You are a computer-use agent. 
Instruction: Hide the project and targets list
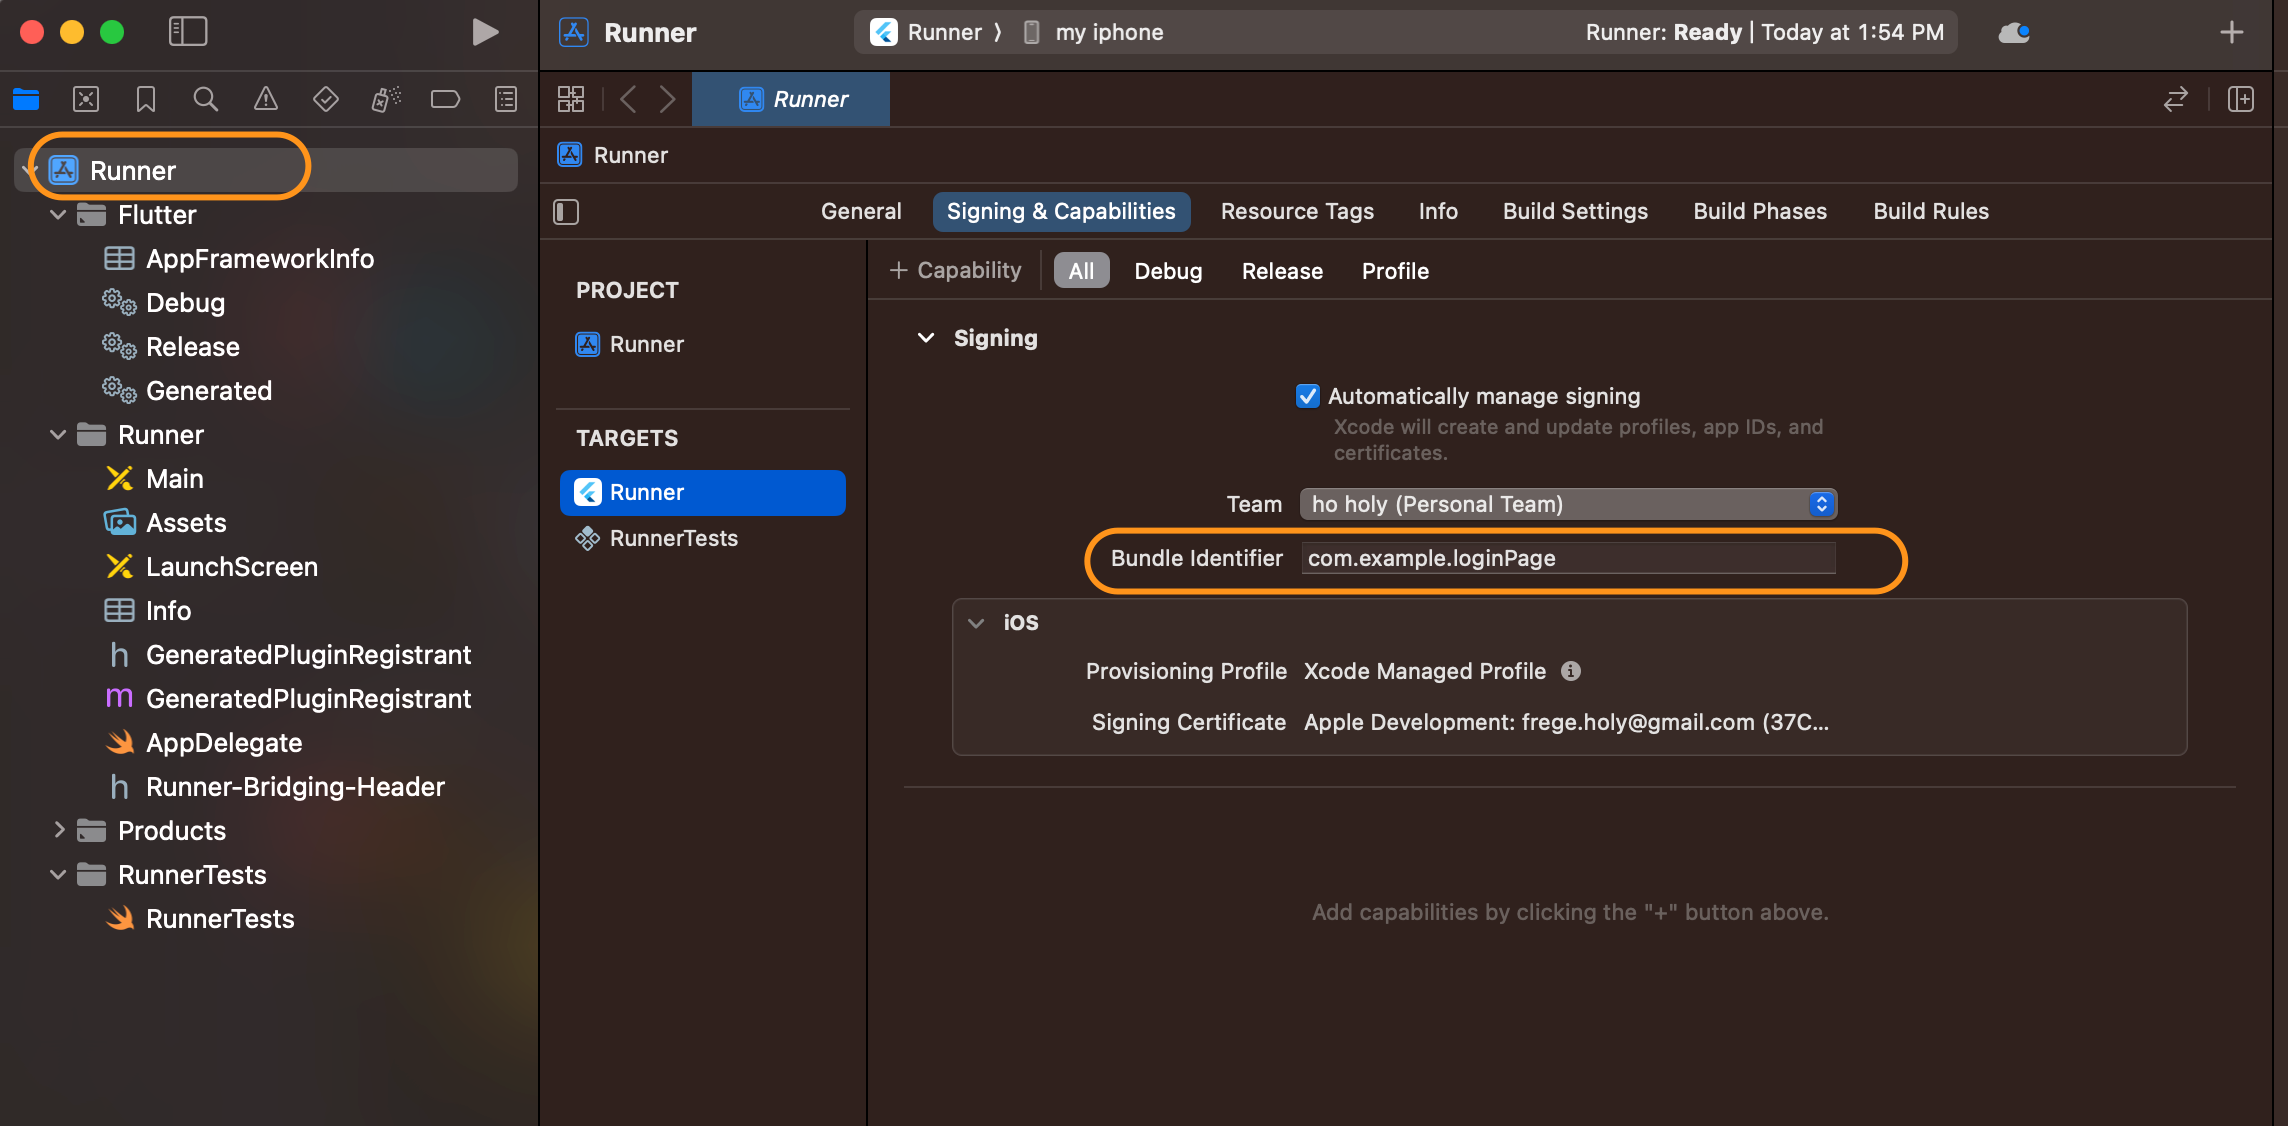pyautogui.click(x=566, y=212)
